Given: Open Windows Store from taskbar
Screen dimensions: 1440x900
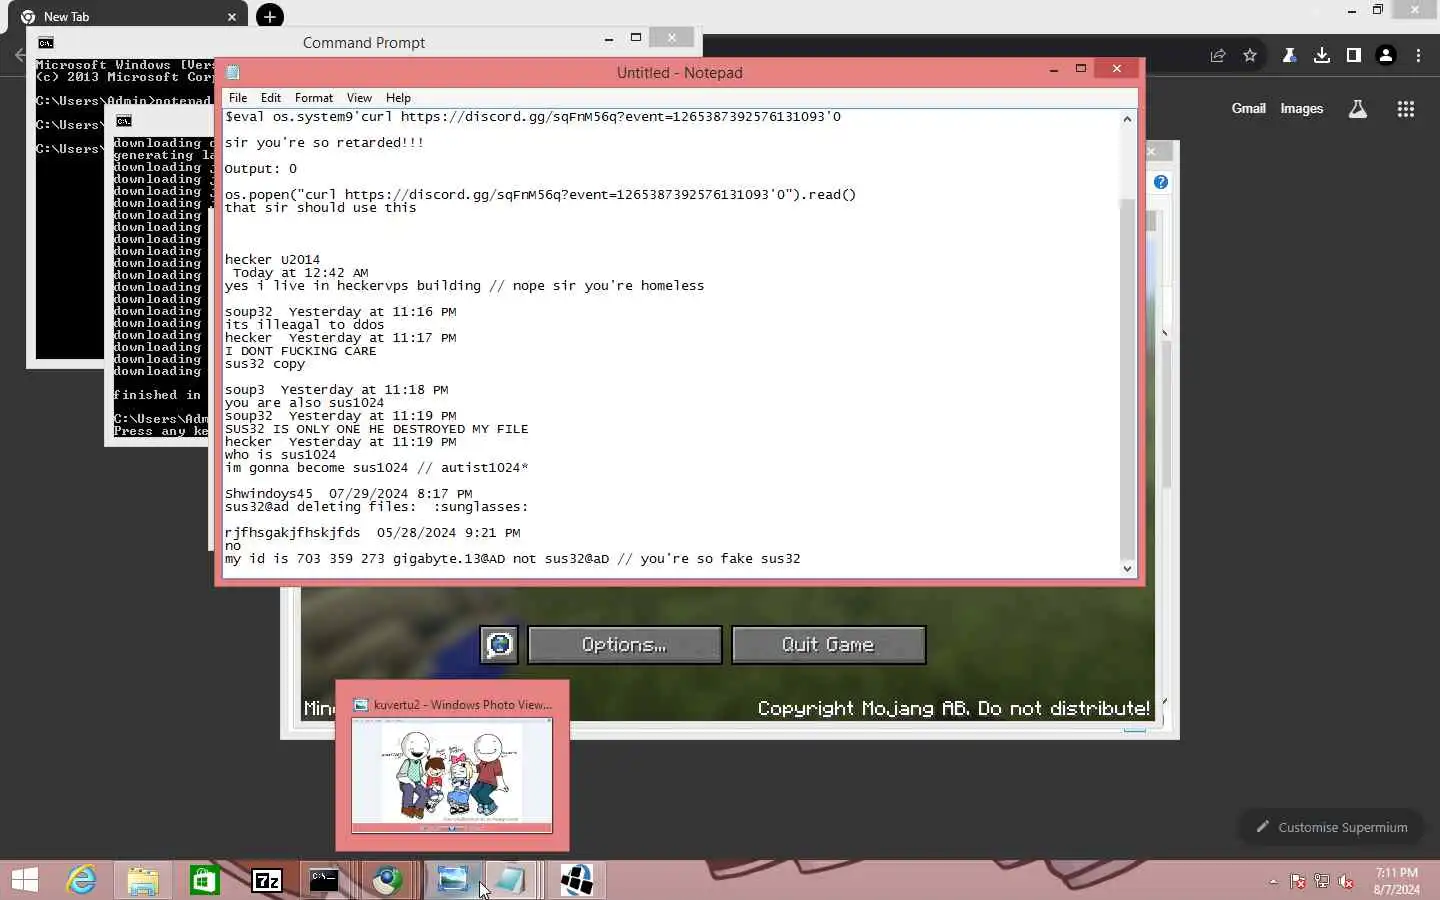Looking at the screenshot, I should click(x=205, y=880).
